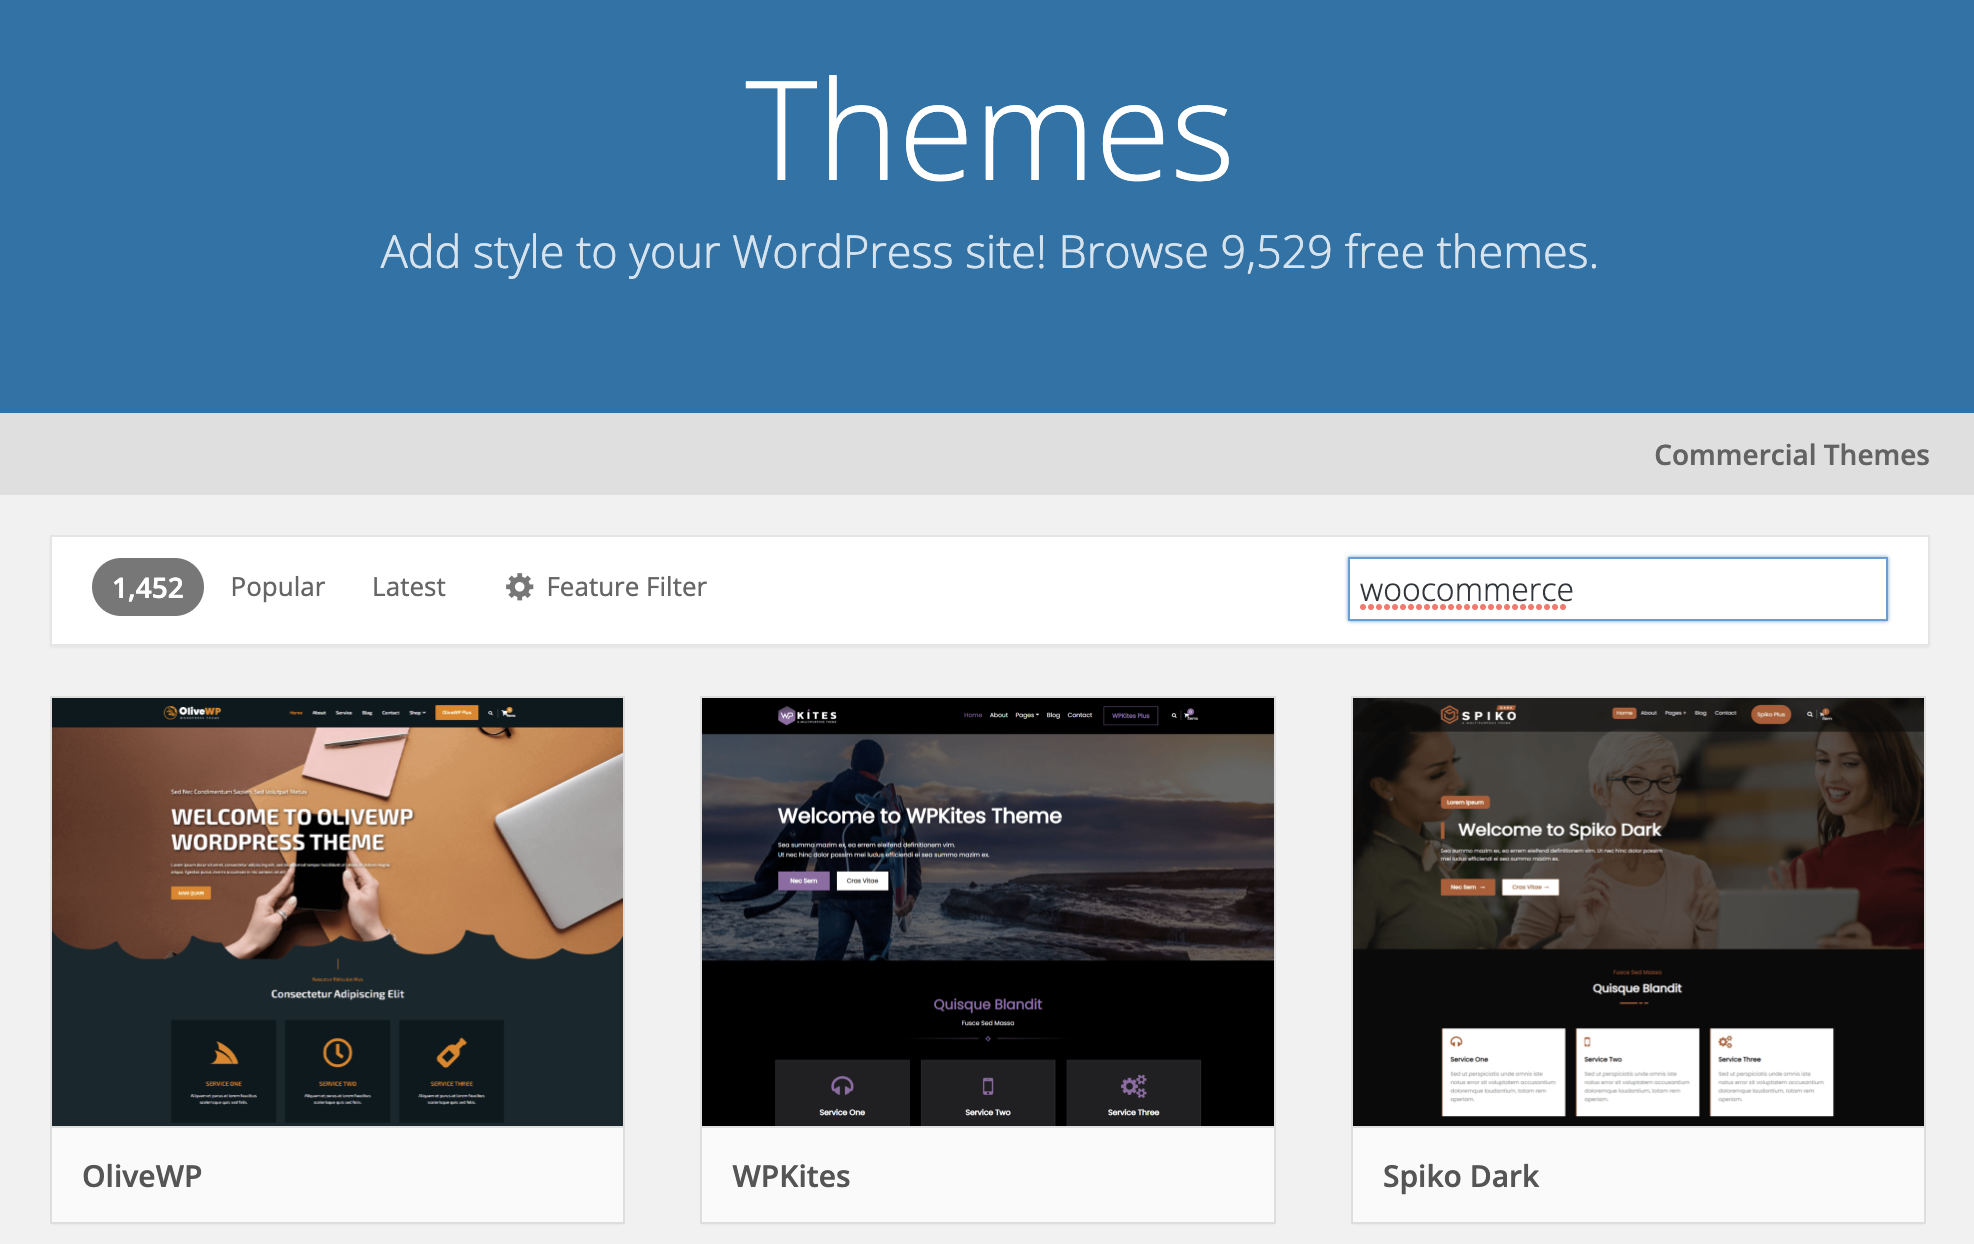Switch to the Popular tab
Viewport: 1974px width, 1244px height.
click(x=278, y=587)
